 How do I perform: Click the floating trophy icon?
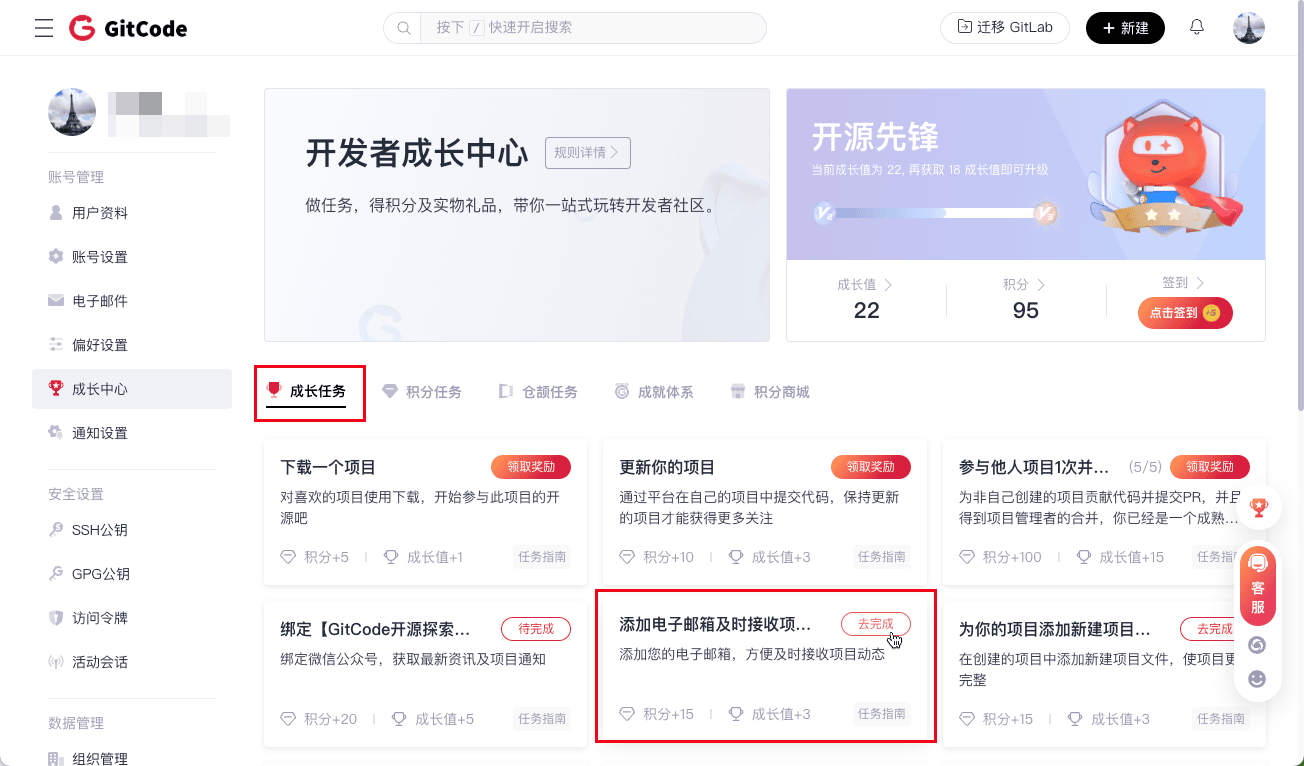[1258, 508]
